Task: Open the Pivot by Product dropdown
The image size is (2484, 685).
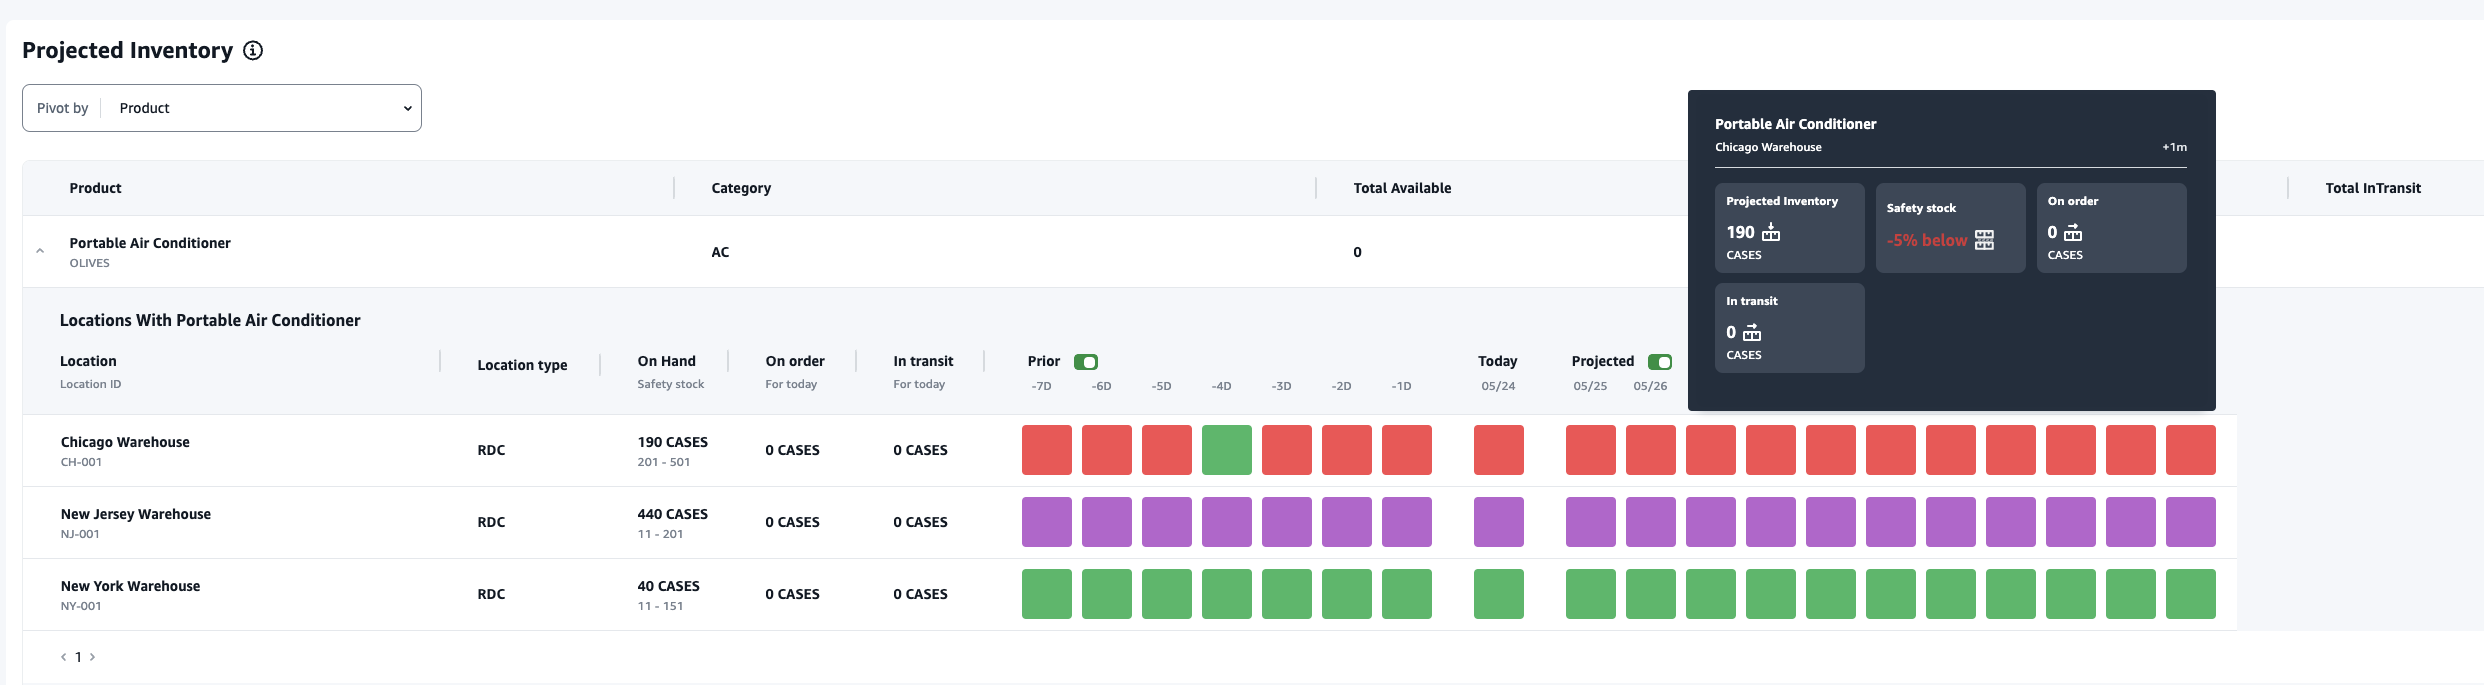Action: click(222, 108)
